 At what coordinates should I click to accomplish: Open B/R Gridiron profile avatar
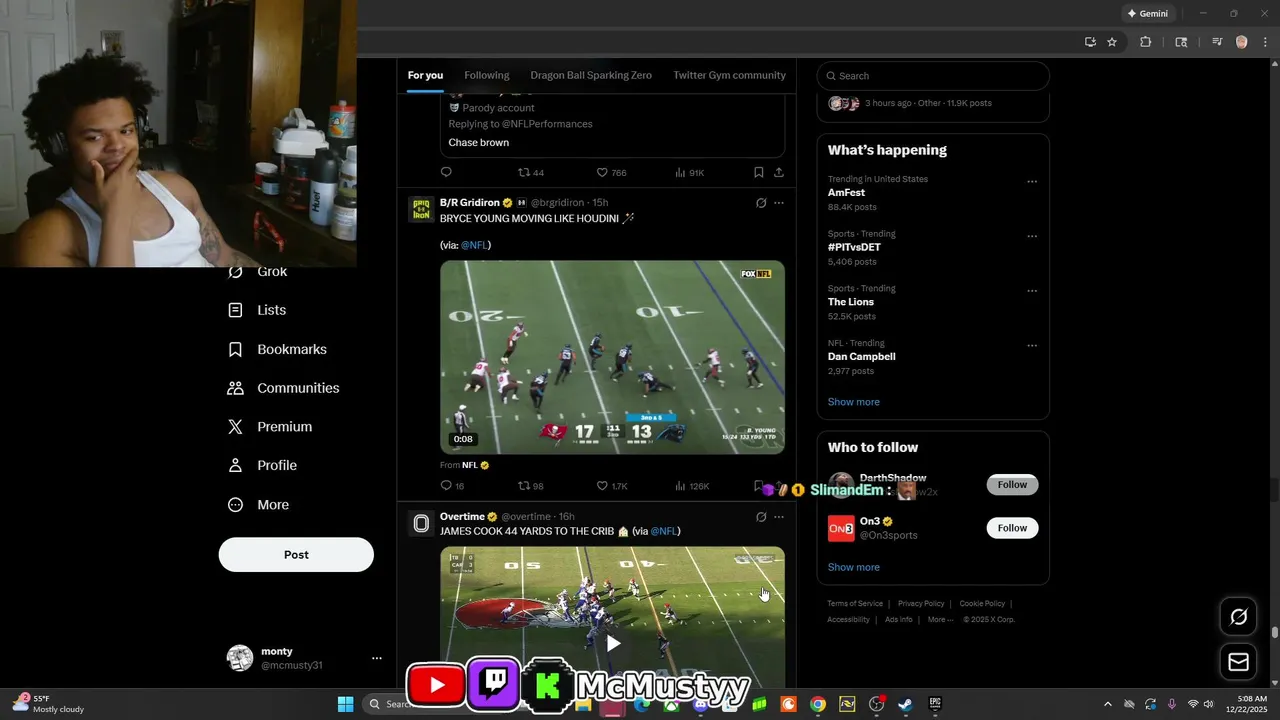(421, 209)
